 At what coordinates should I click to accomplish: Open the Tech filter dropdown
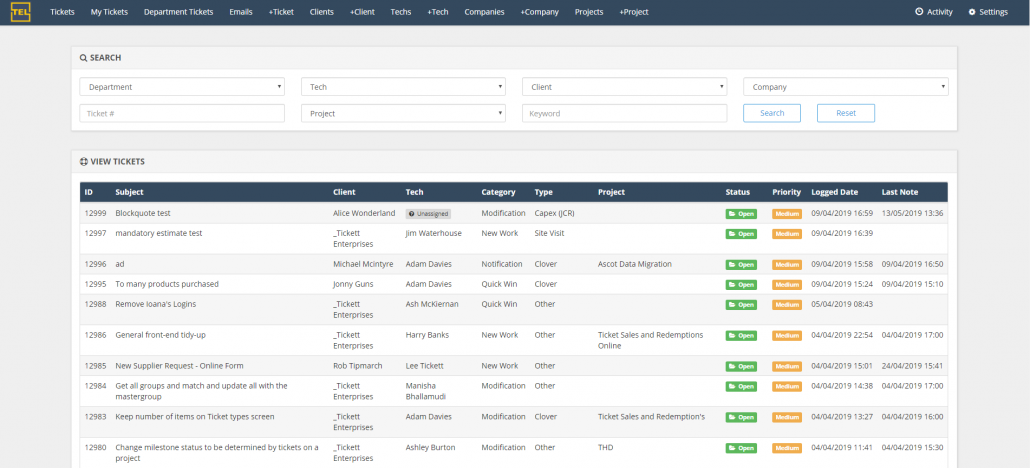403,87
